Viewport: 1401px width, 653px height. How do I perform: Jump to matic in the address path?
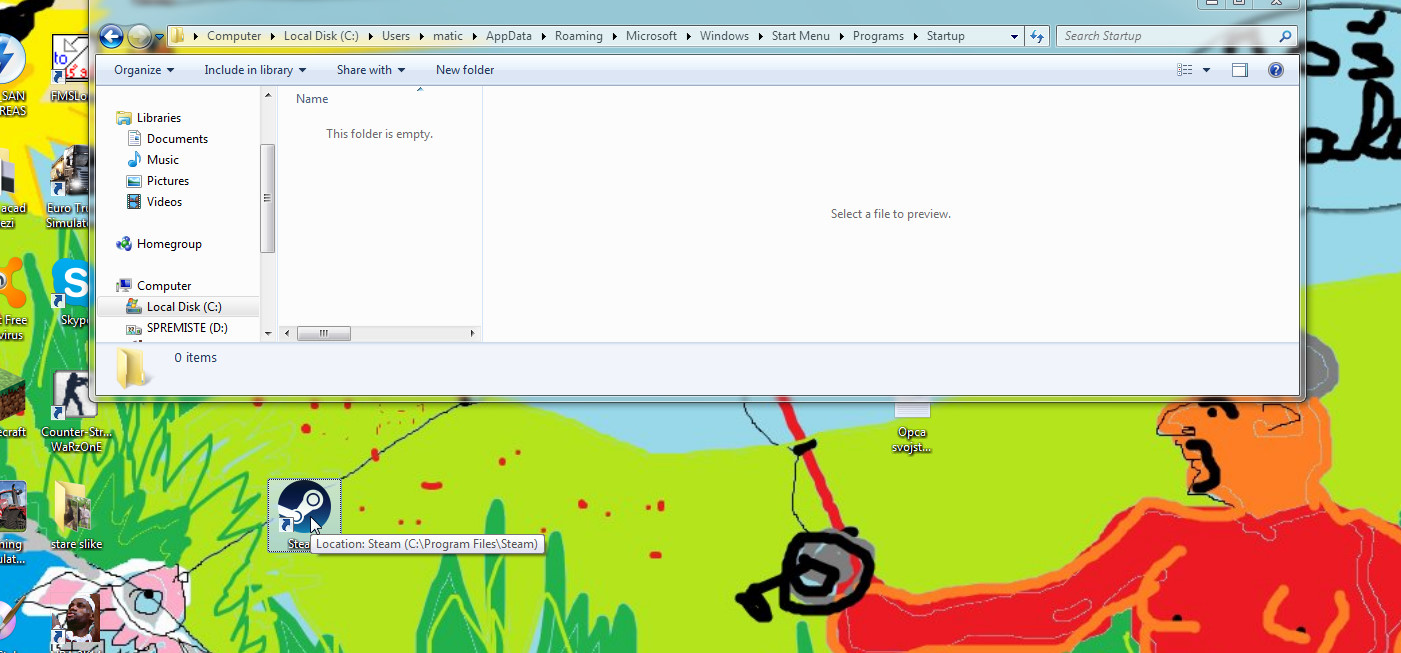(x=448, y=36)
